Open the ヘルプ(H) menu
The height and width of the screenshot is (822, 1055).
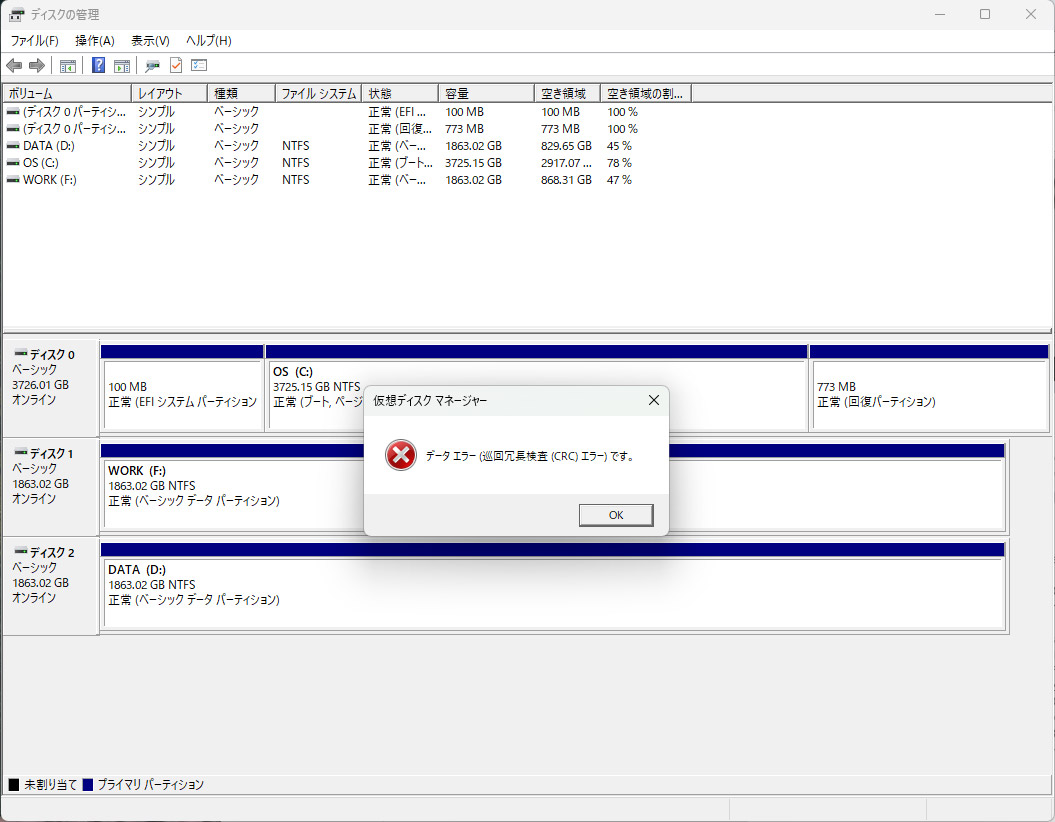click(x=209, y=40)
